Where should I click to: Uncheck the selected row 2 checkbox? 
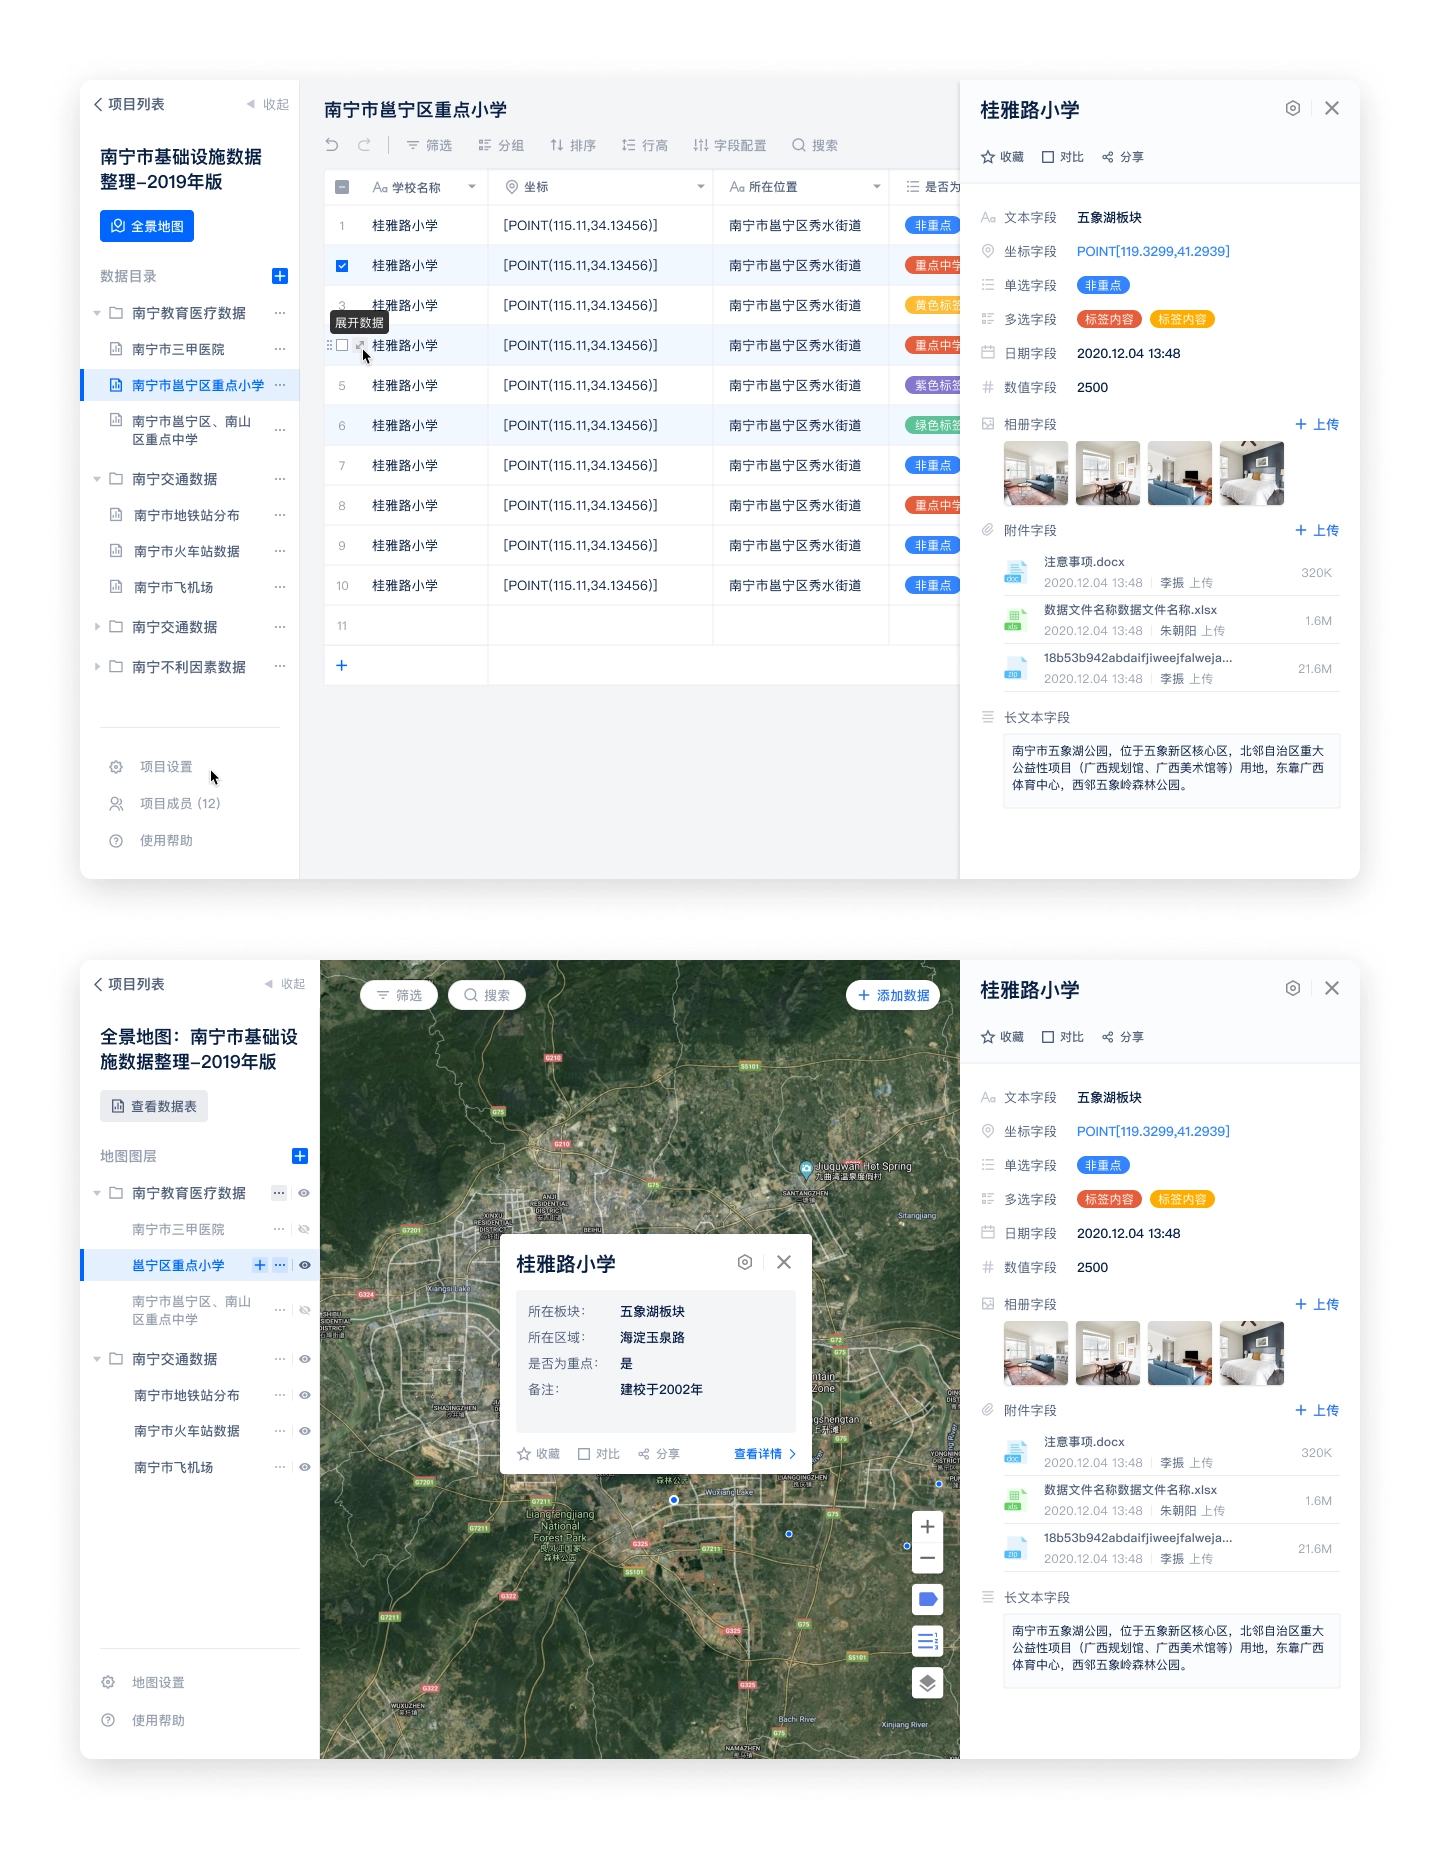pyautogui.click(x=342, y=266)
